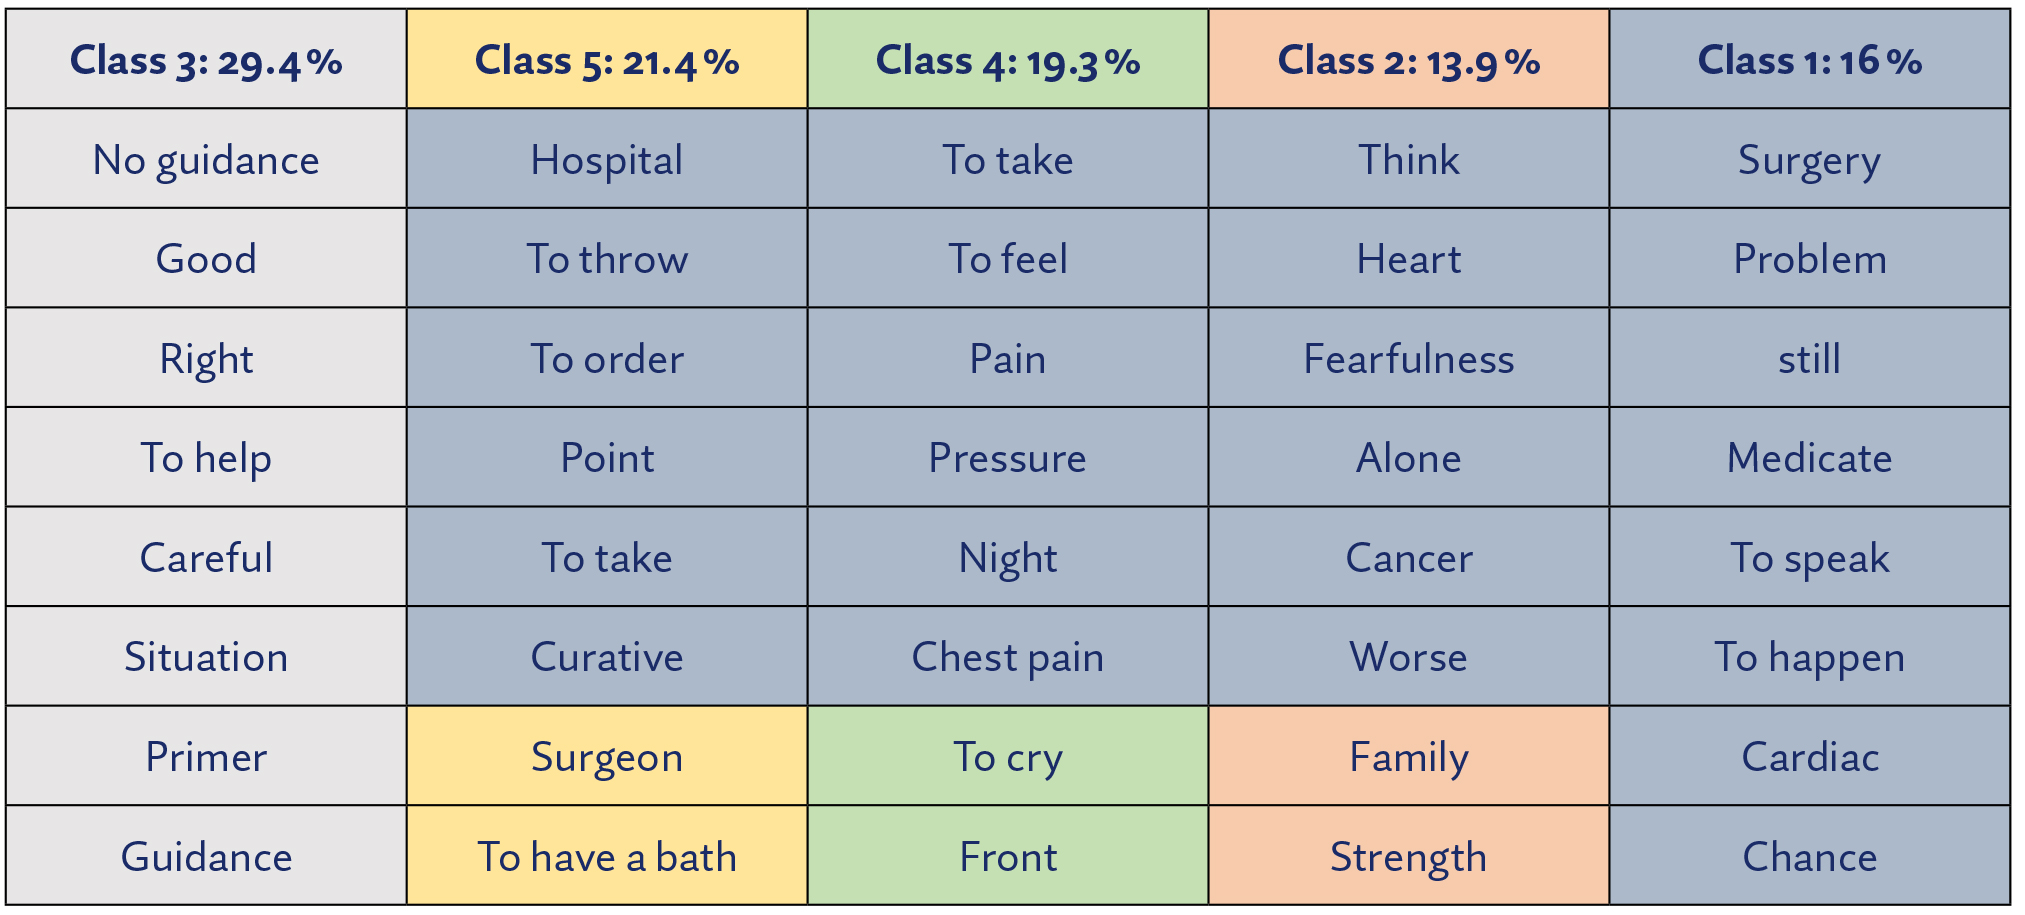Click the "Surgery" cell

(1810, 160)
